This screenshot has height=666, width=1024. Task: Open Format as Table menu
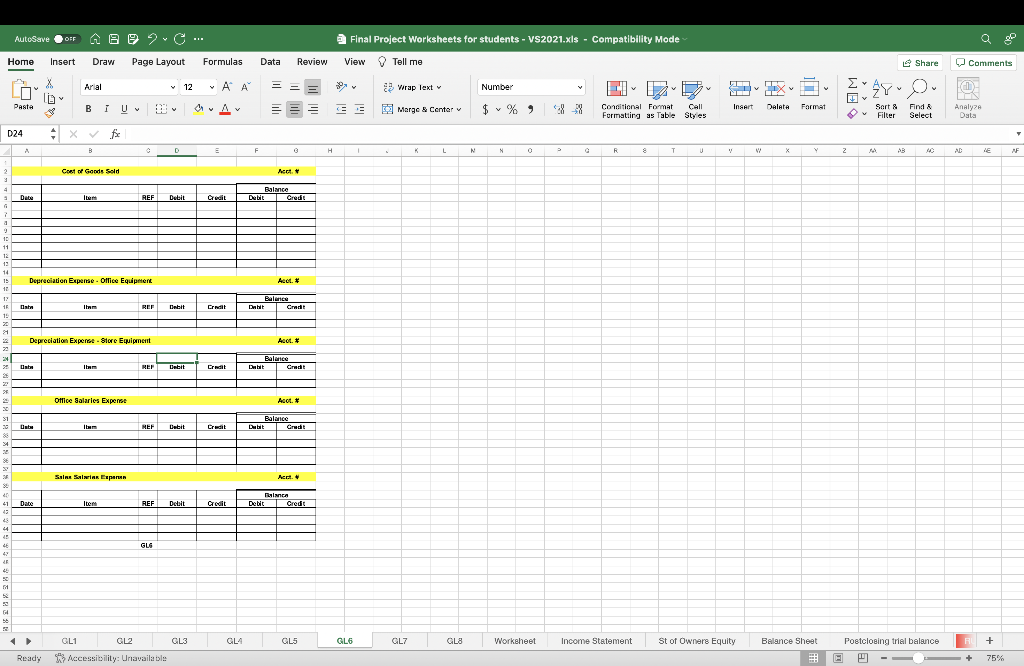[660, 99]
